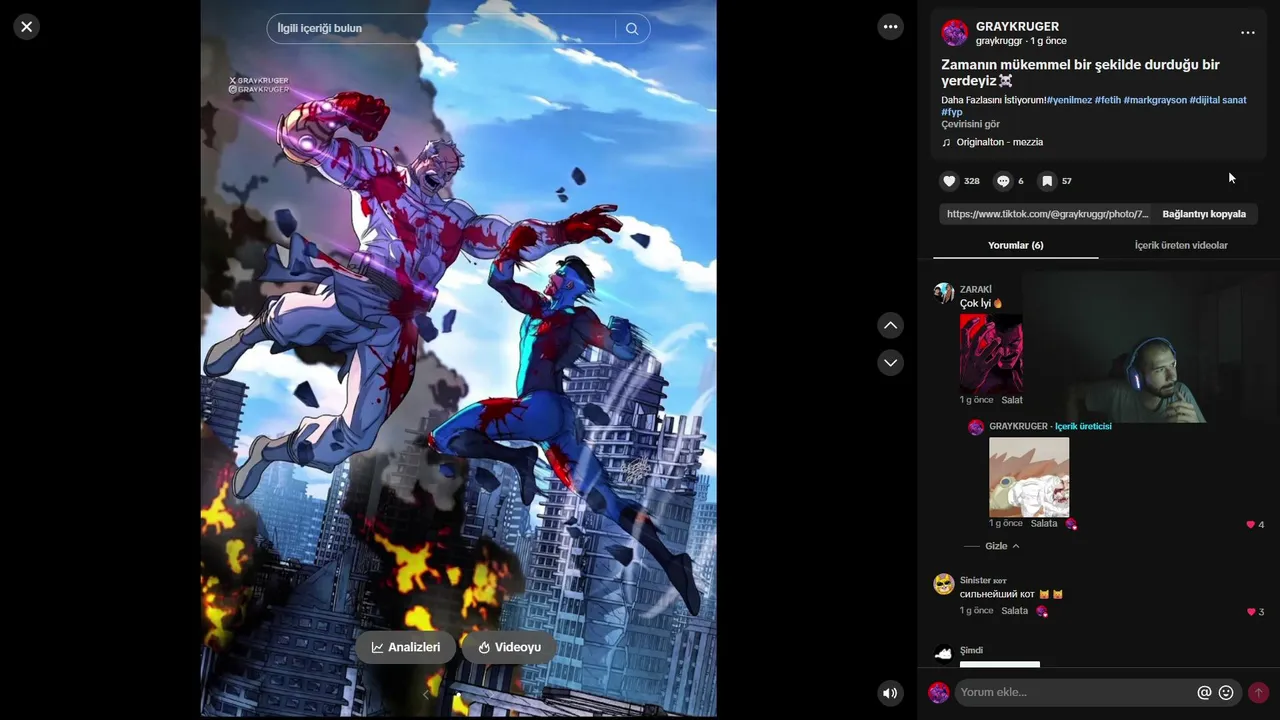
Task: Click the red send comment arrow button
Action: [1258, 692]
